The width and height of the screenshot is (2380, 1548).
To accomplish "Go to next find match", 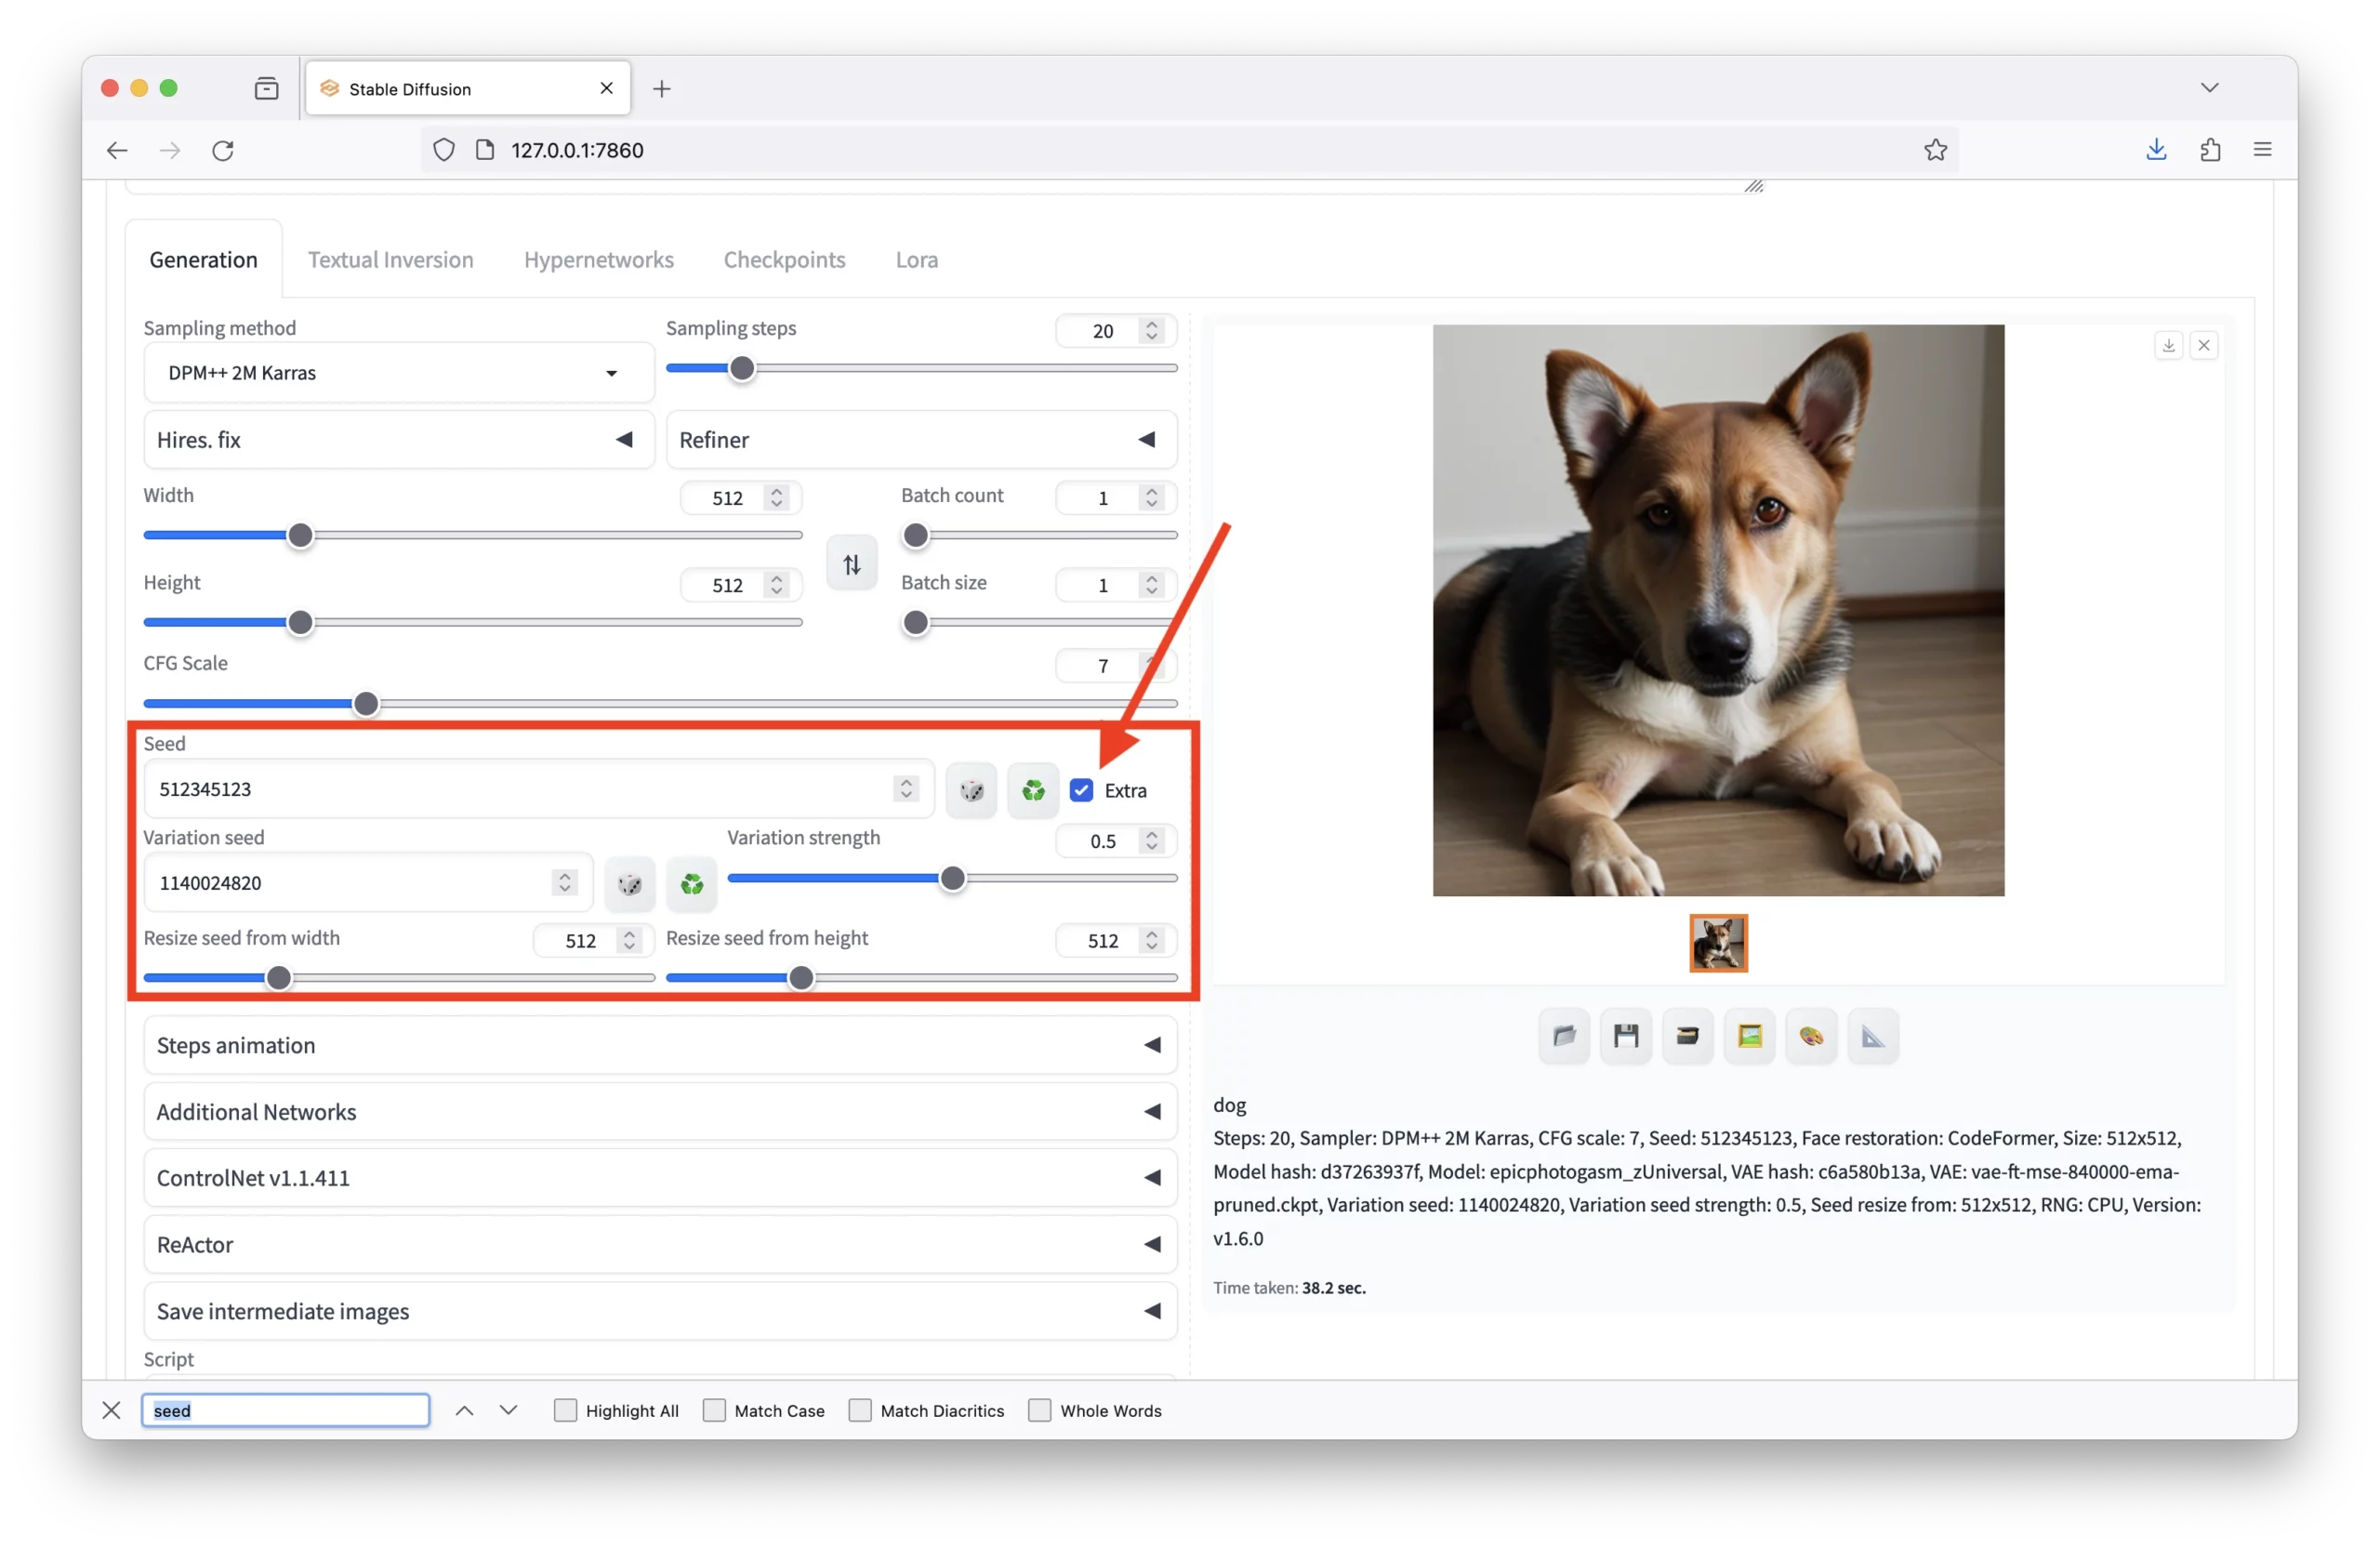I will pyautogui.click(x=508, y=1411).
